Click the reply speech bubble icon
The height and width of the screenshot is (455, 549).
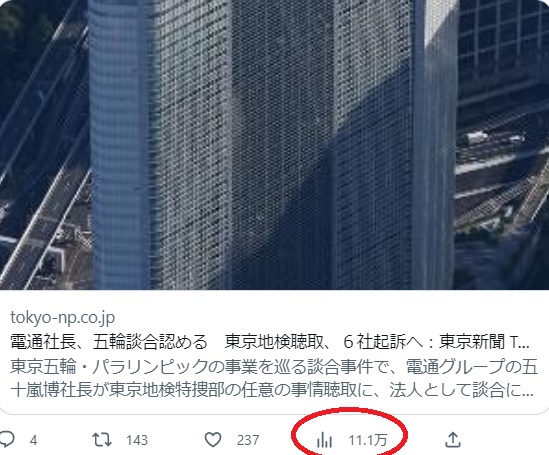click(6, 439)
